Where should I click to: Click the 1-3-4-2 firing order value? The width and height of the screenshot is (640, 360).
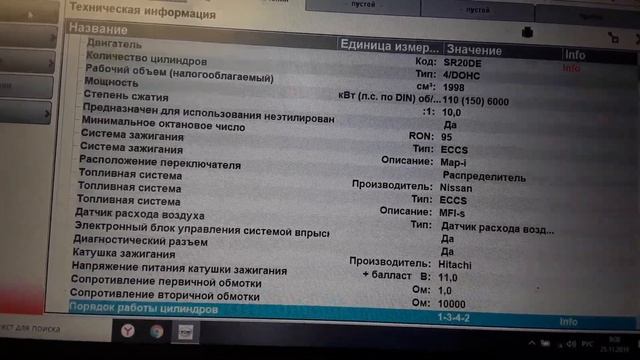coord(453,318)
